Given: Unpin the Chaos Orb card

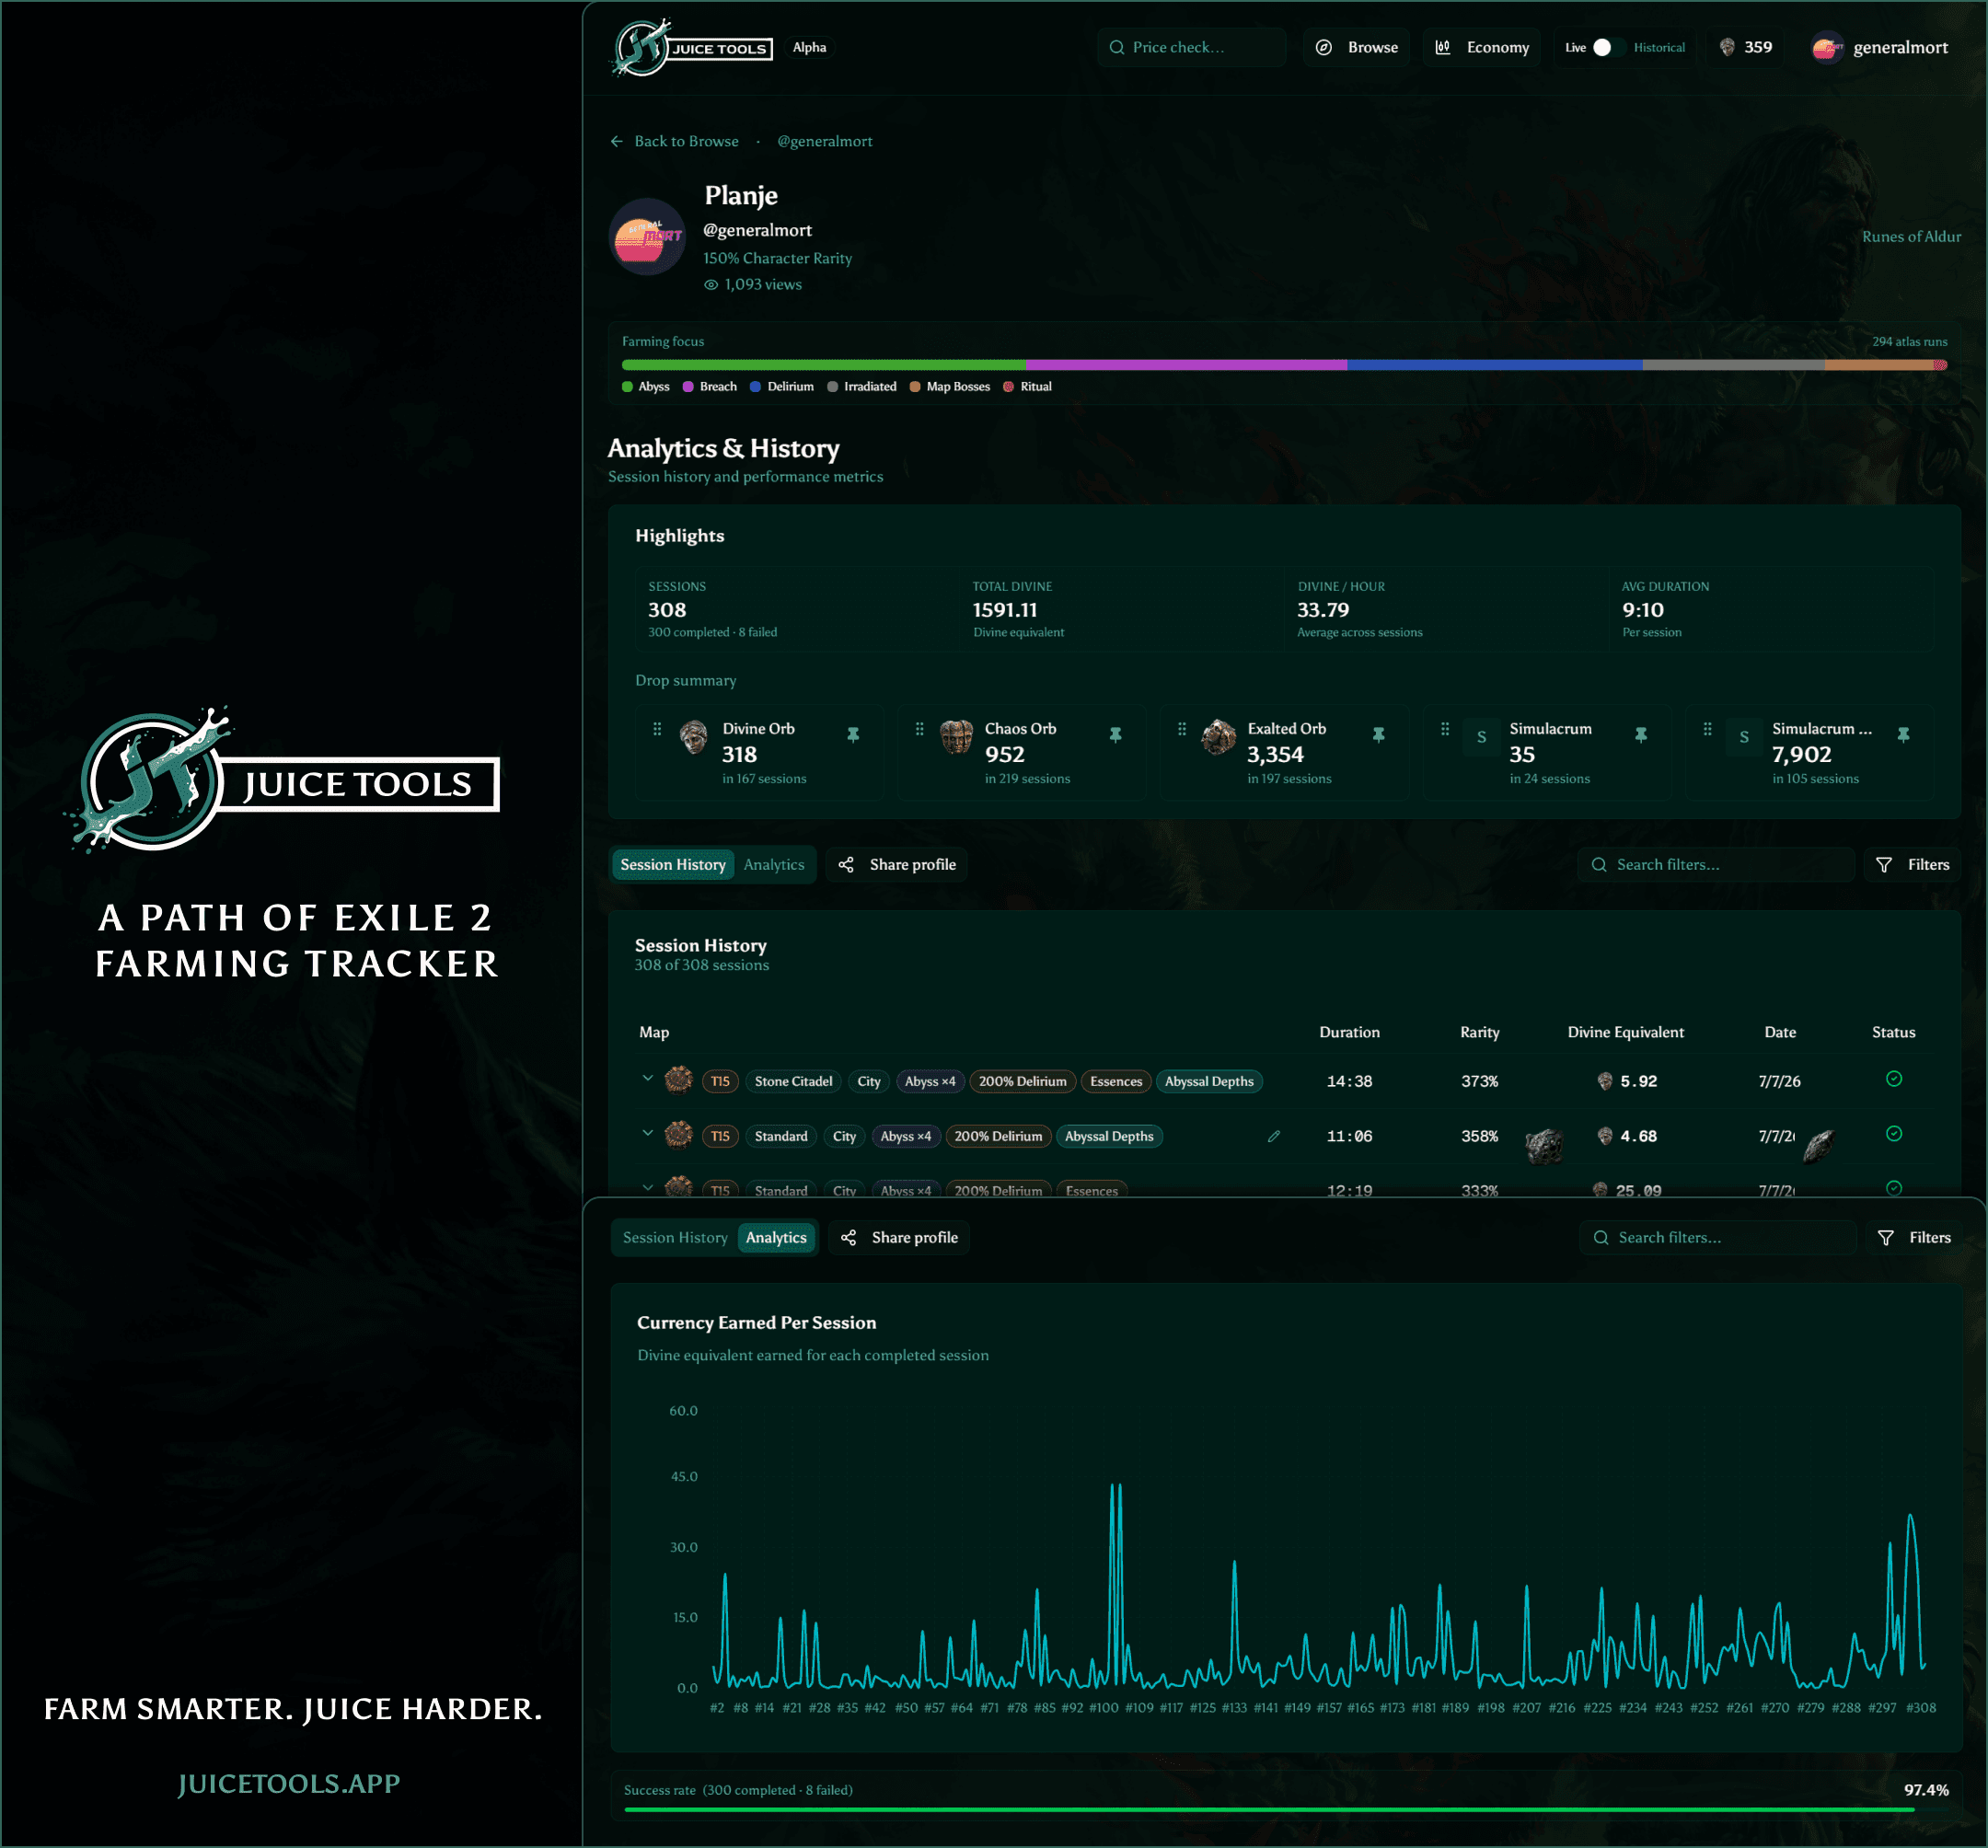Looking at the screenshot, I should pyautogui.click(x=1115, y=735).
